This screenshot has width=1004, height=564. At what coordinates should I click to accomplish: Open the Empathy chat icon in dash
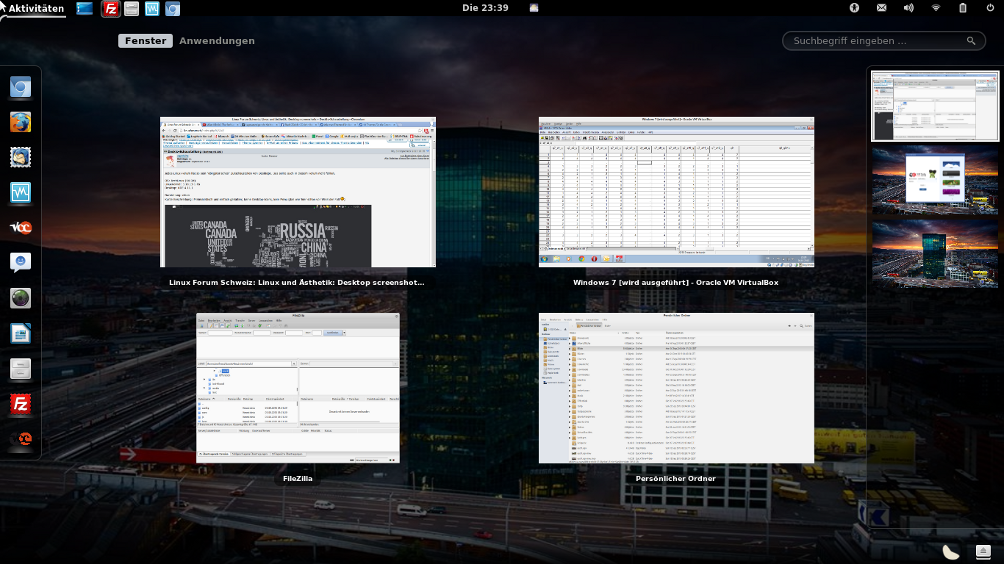[x=20, y=263]
